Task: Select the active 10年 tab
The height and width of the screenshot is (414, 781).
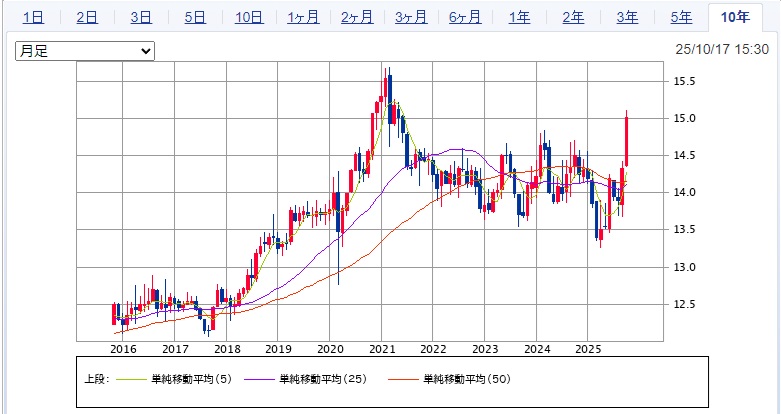Action: coord(735,17)
